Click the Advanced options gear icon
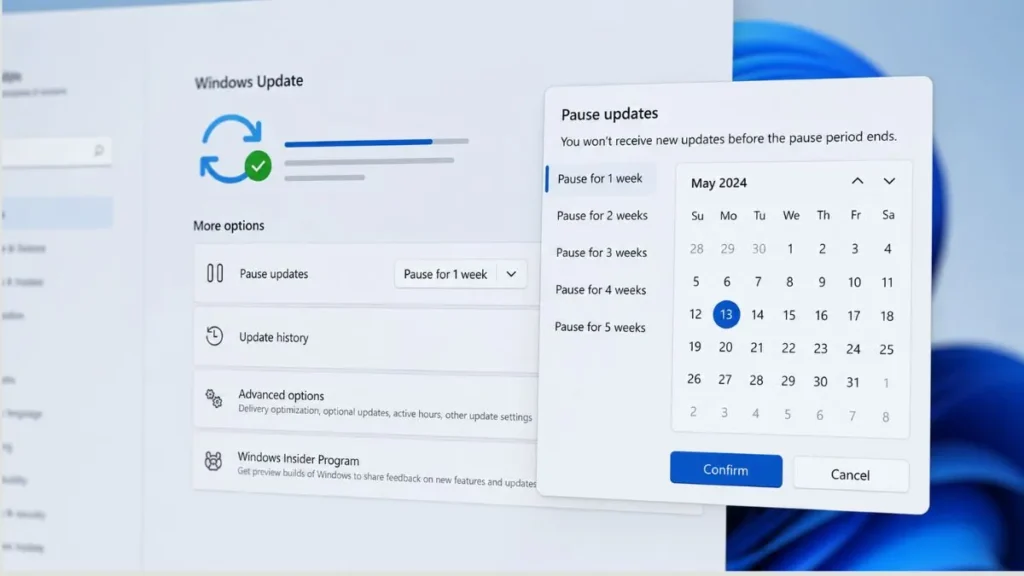Screen dimensions: 1024x576 point(213,397)
